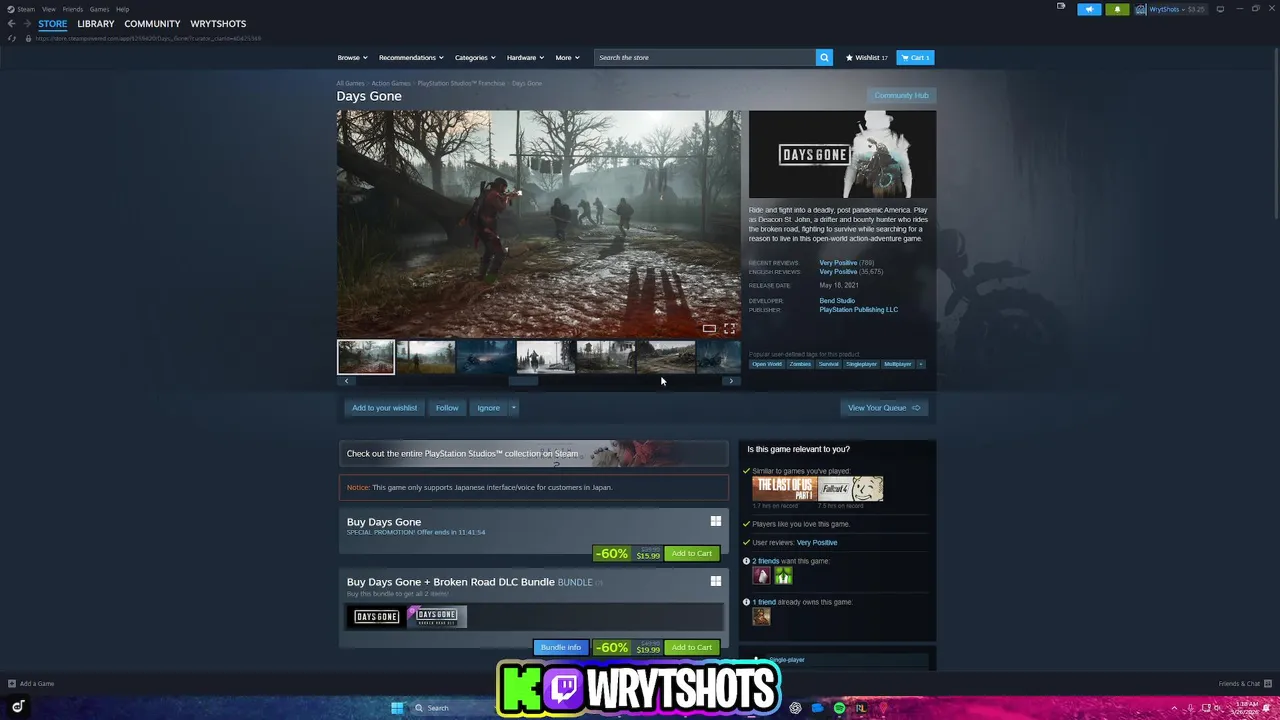Expand the Categories dropdown
Image resolution: width=1280 pixels, height=720 pixels.
(475, 57)
